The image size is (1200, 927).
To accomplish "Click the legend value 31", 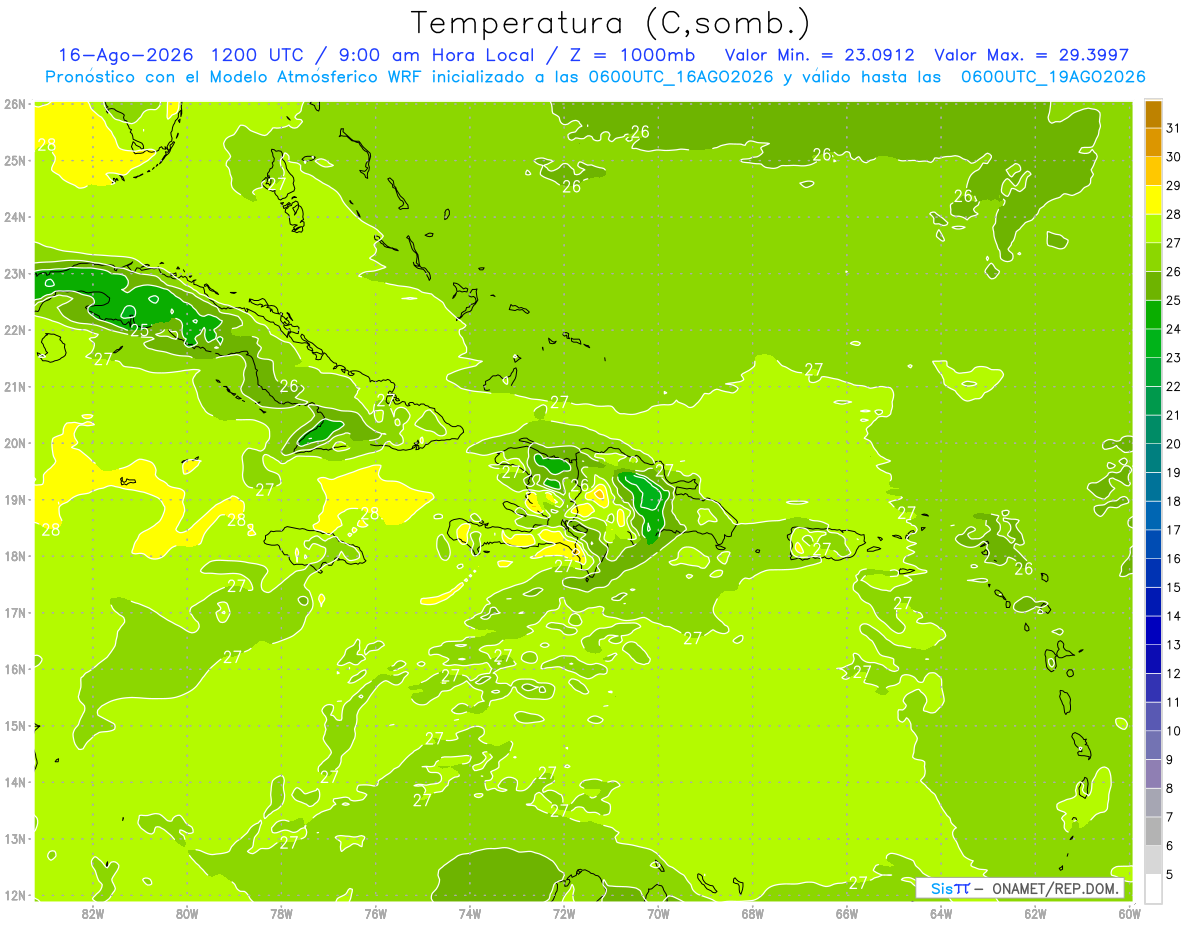I will pyautogui.click(x=1173, y=128).
